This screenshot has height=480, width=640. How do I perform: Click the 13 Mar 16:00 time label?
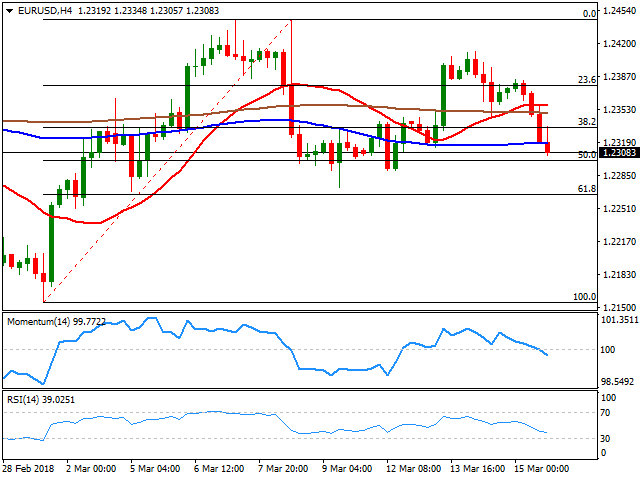[x=478, y=468]
